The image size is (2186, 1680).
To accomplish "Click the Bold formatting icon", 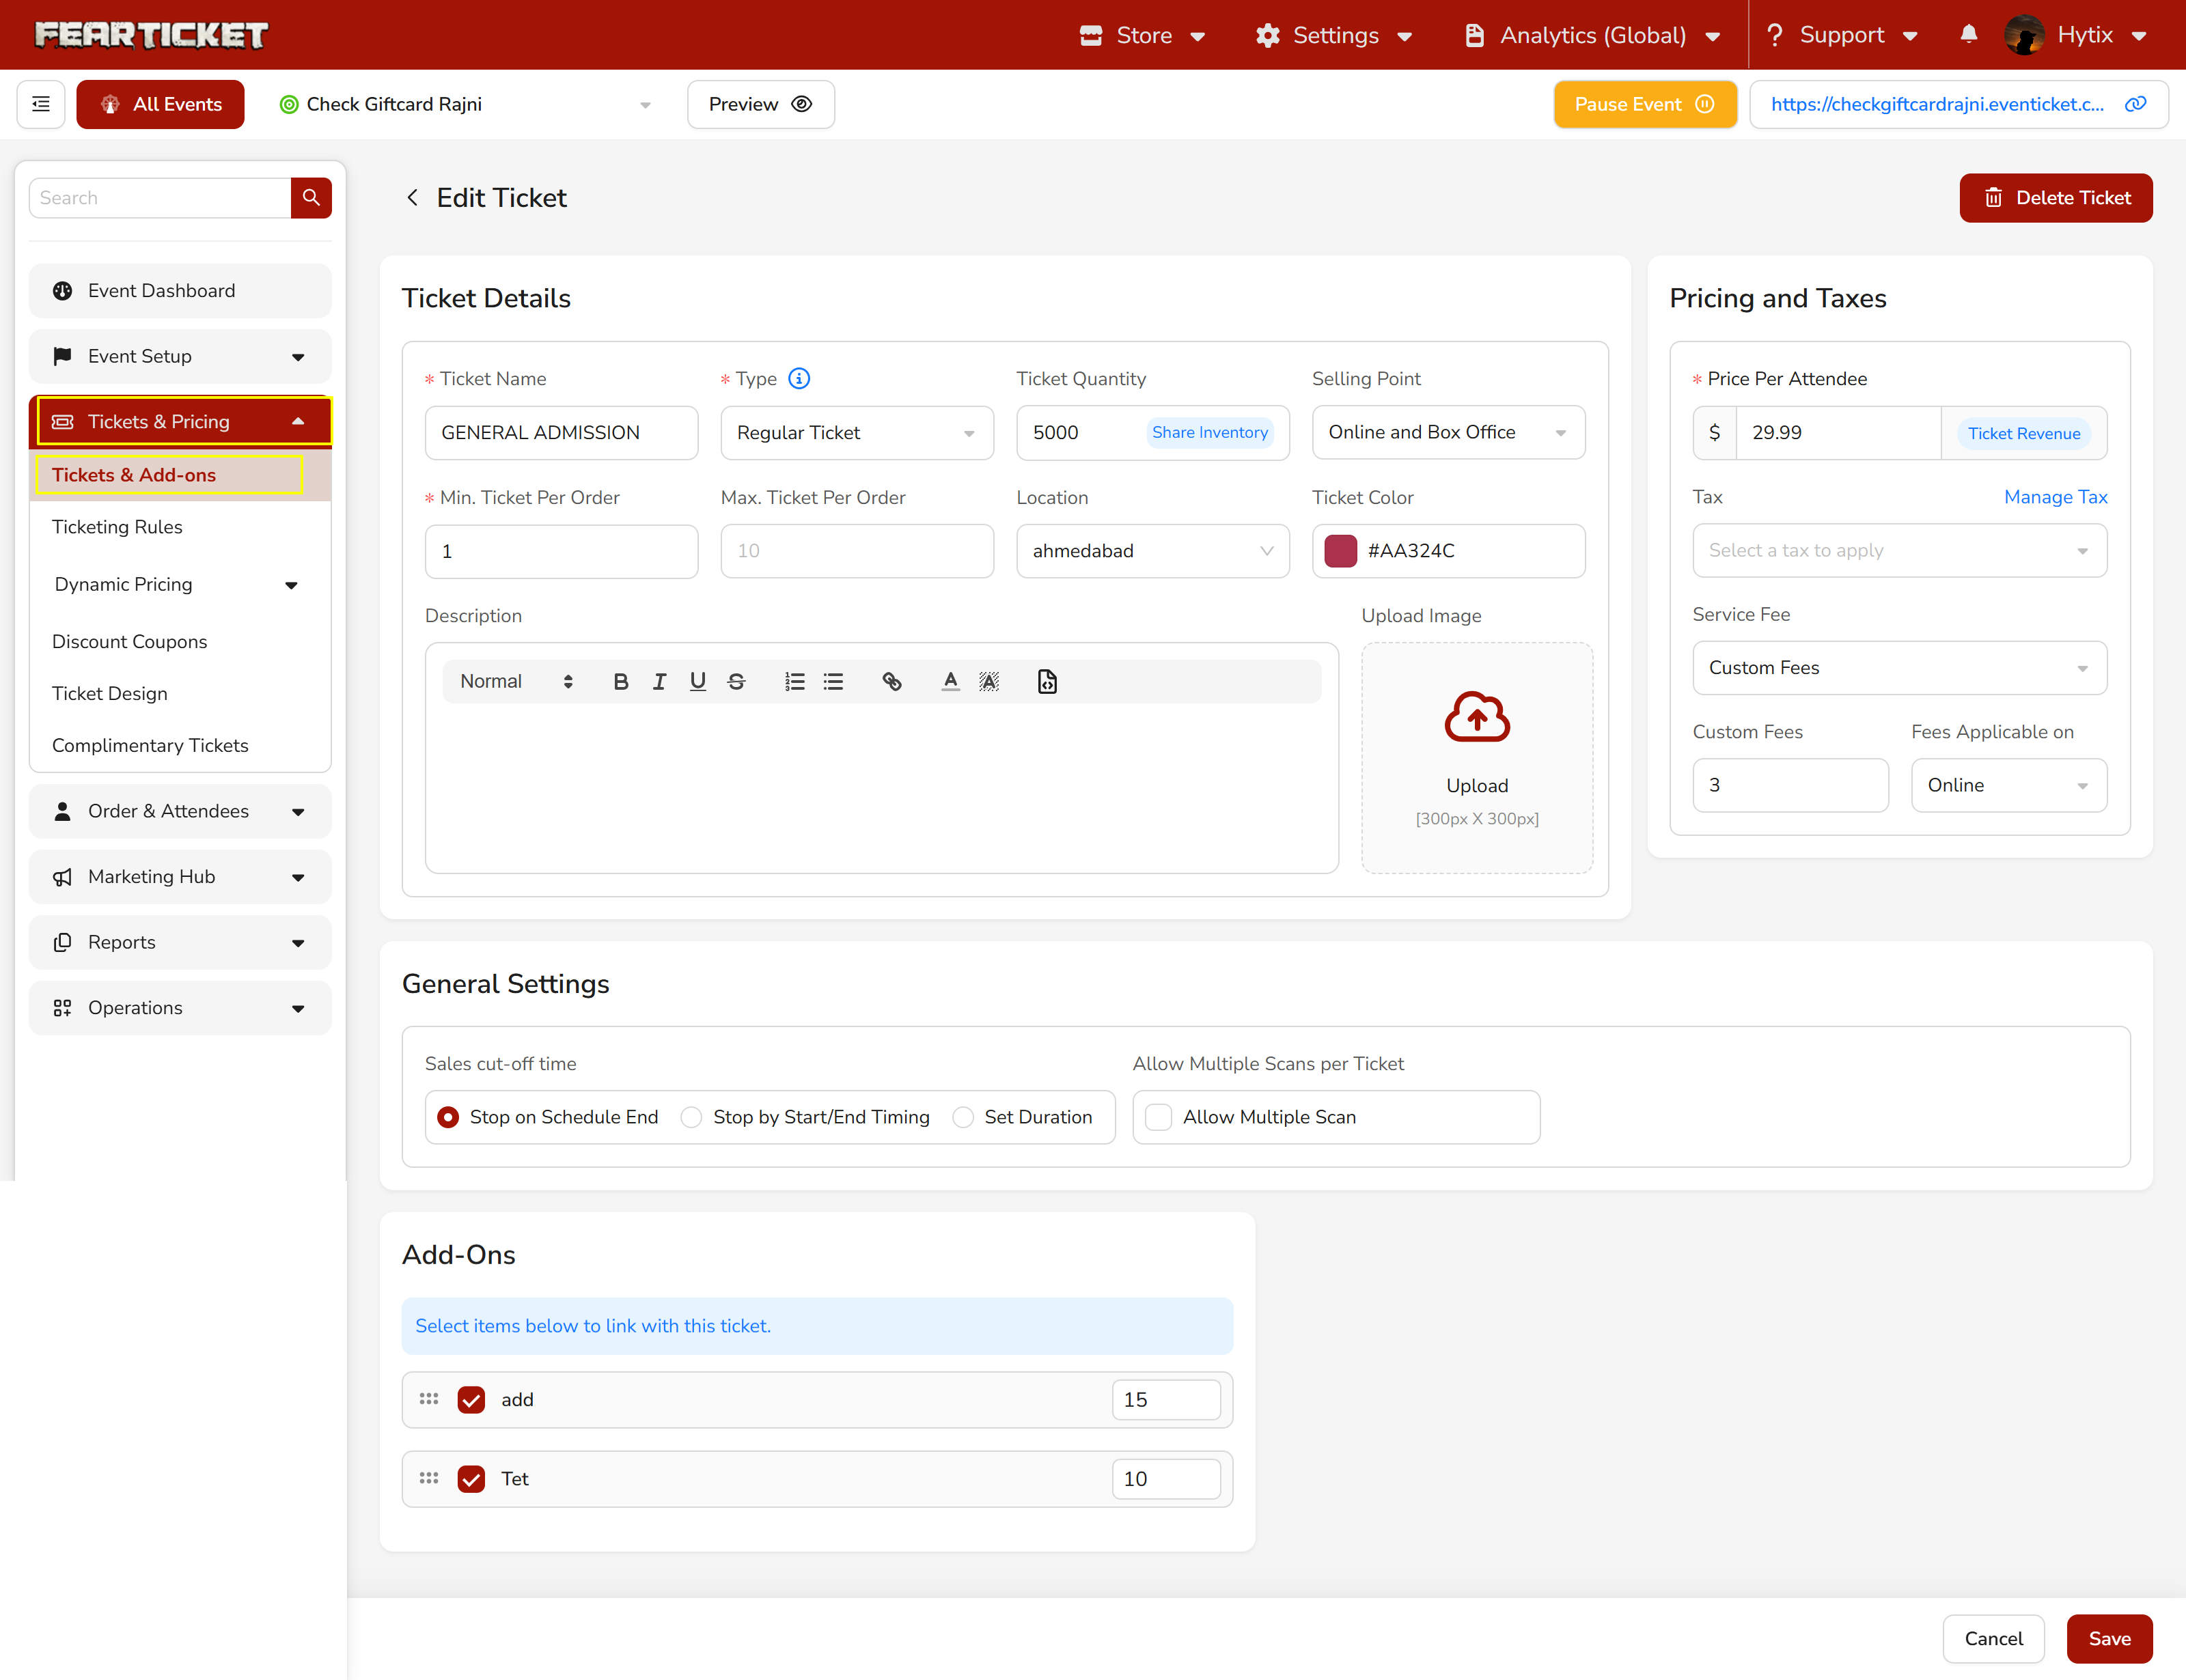I will (620, 681).
